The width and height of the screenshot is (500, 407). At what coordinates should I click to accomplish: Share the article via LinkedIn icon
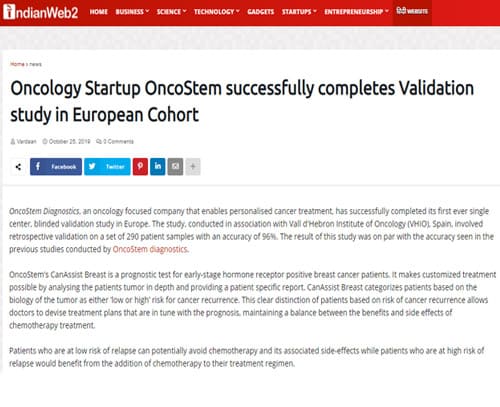tap(158, 166)
